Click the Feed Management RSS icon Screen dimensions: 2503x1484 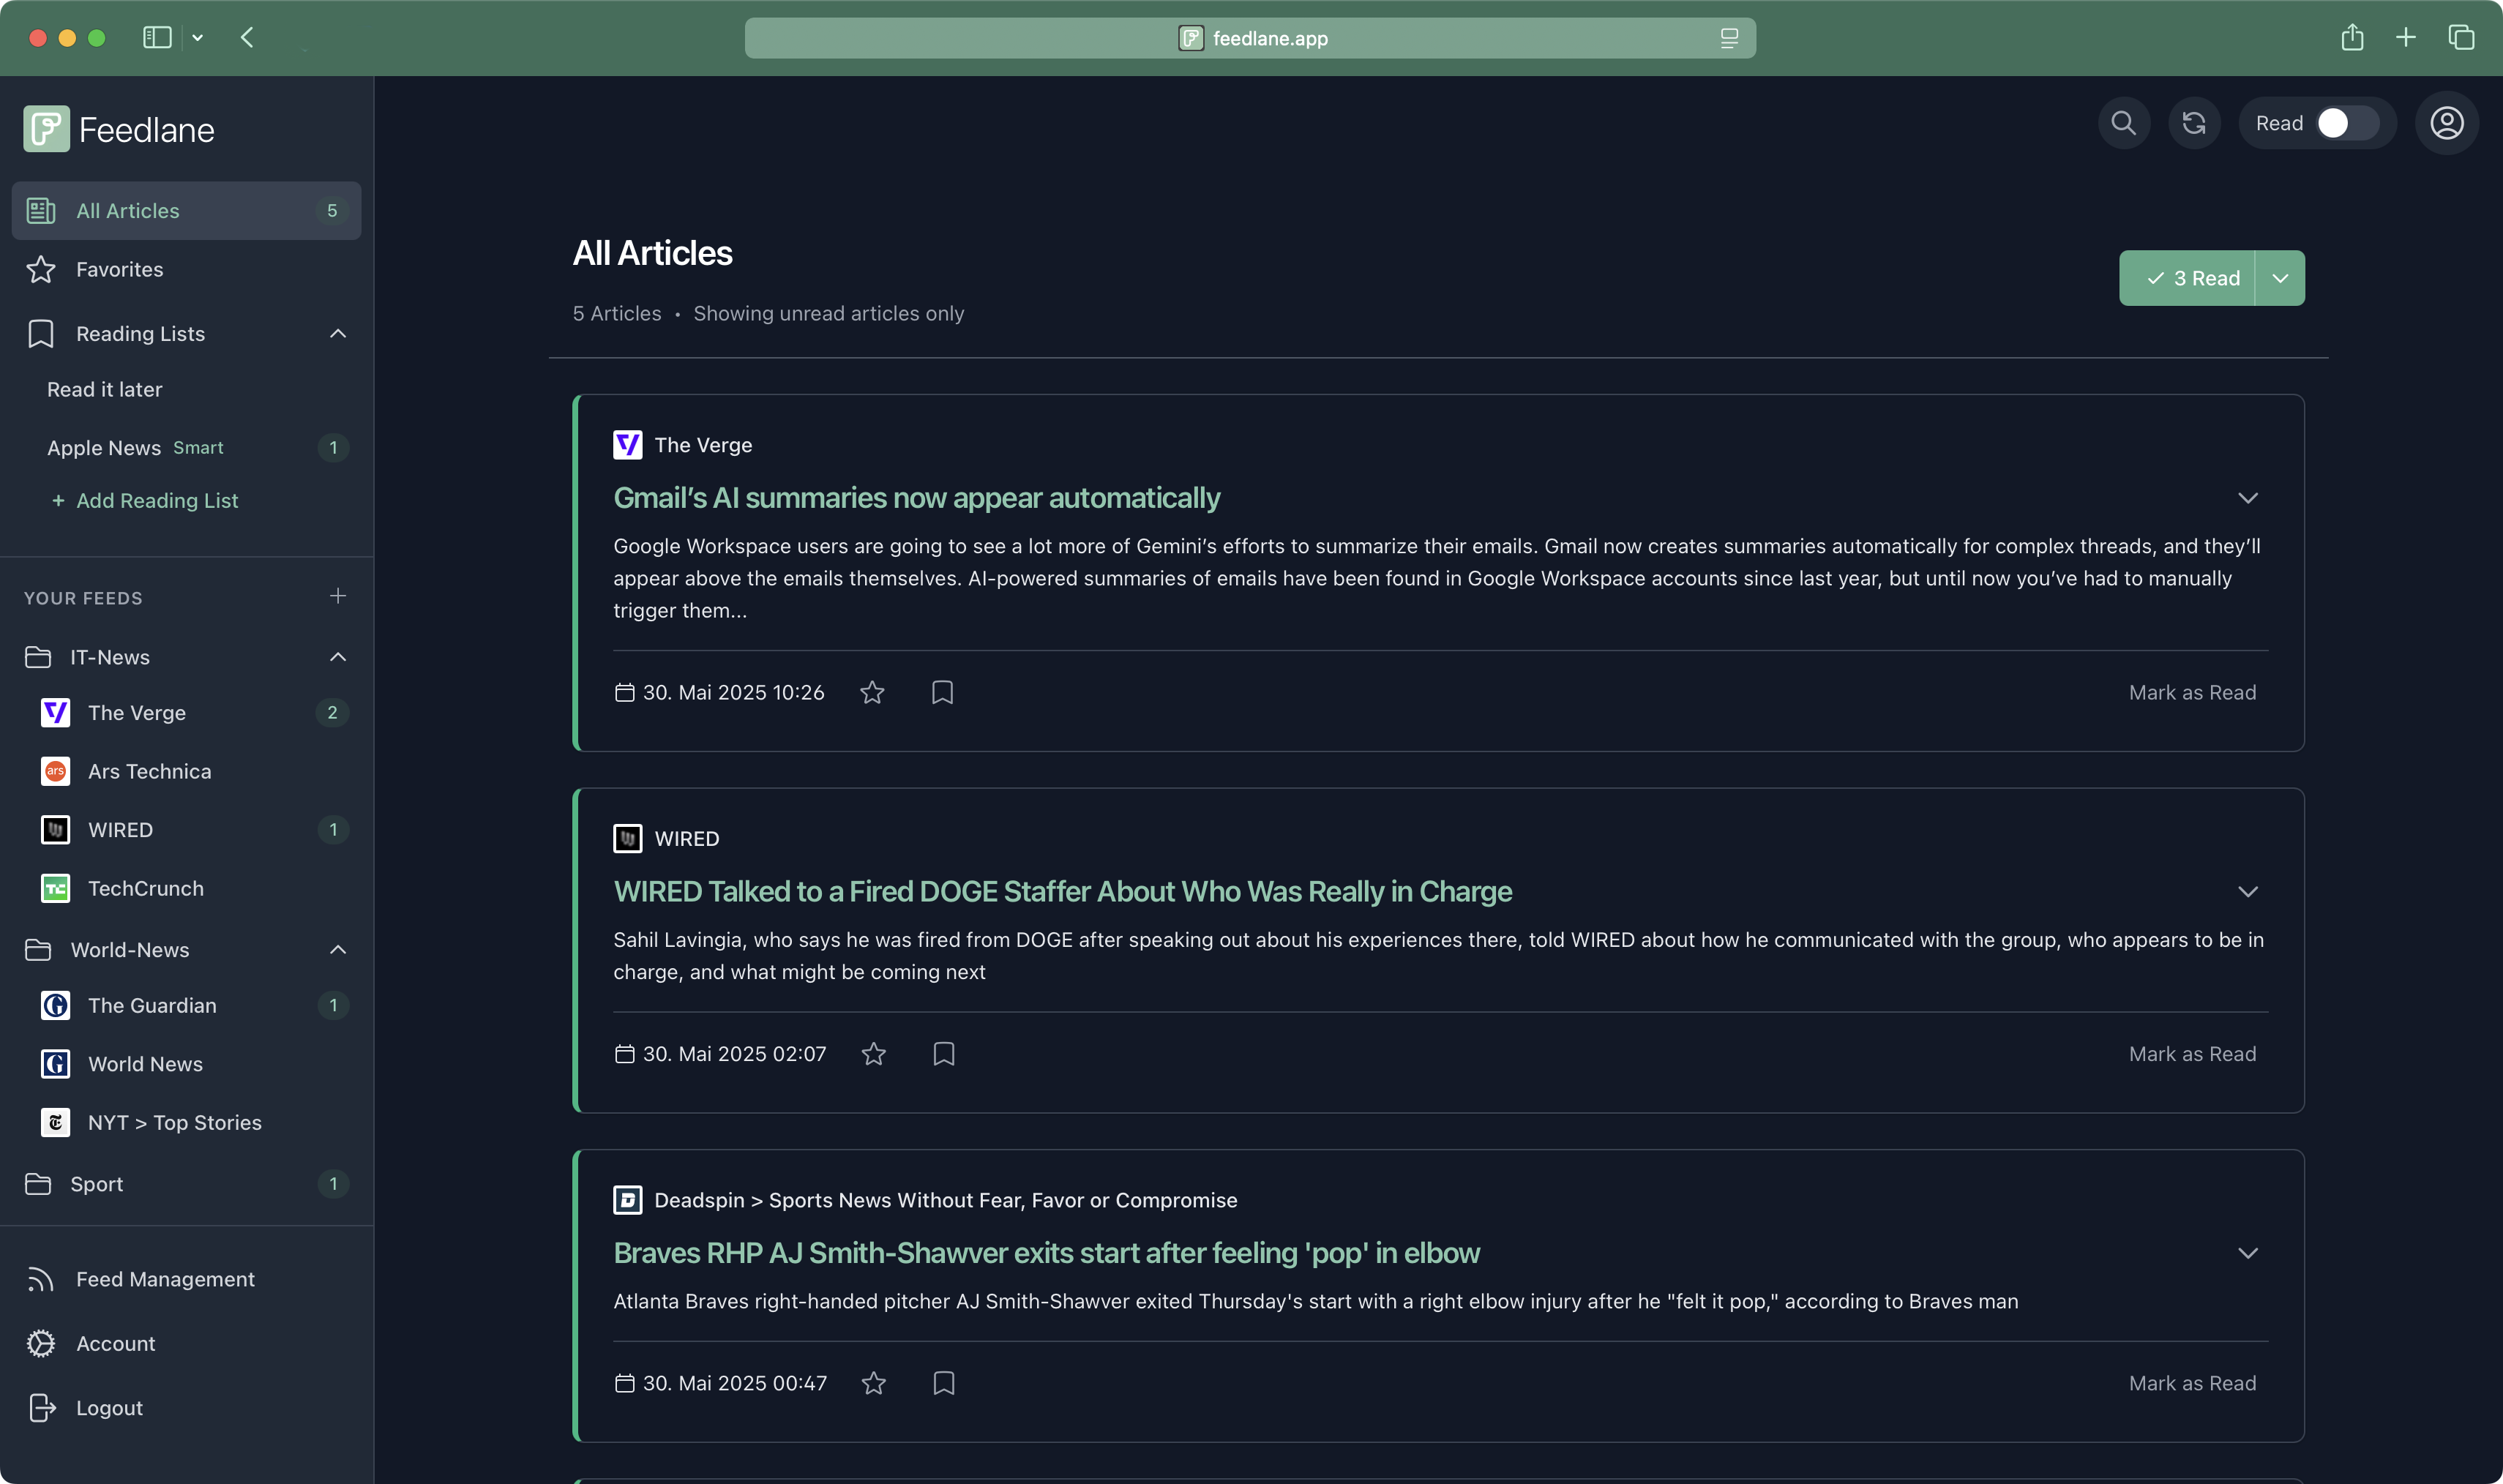pos(41,1279)
